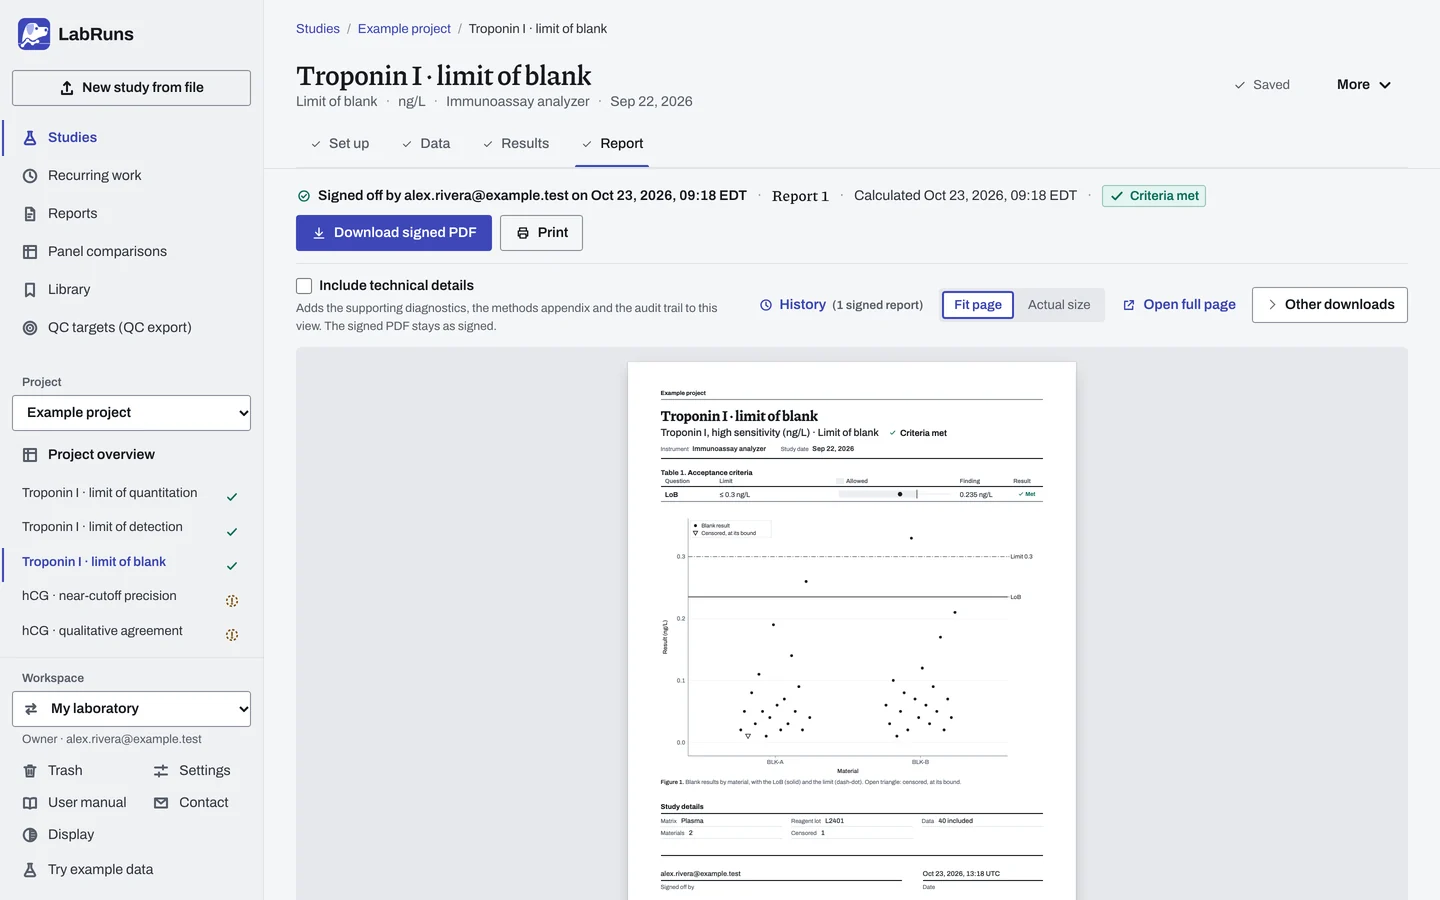The width and height of the screenshot is (1440, 900).
Task: Enable Include technical details checkbox
Action: click(x=304, y=286)
